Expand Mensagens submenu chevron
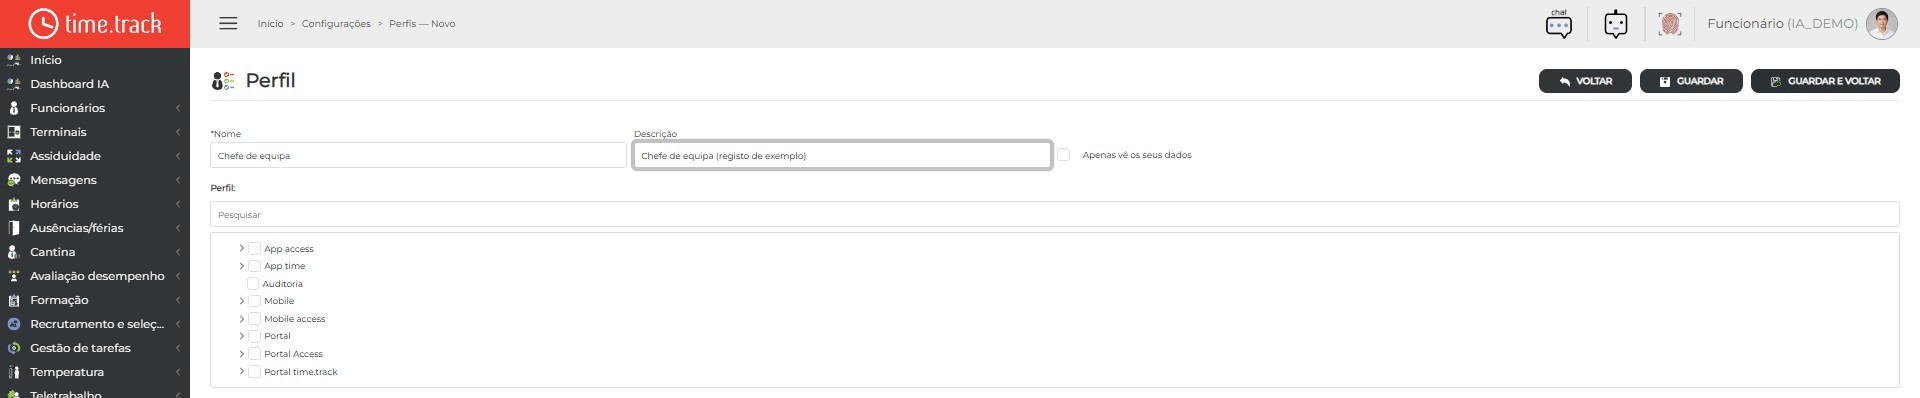This screenshot has height=398, width=1920. pos(178,180)
